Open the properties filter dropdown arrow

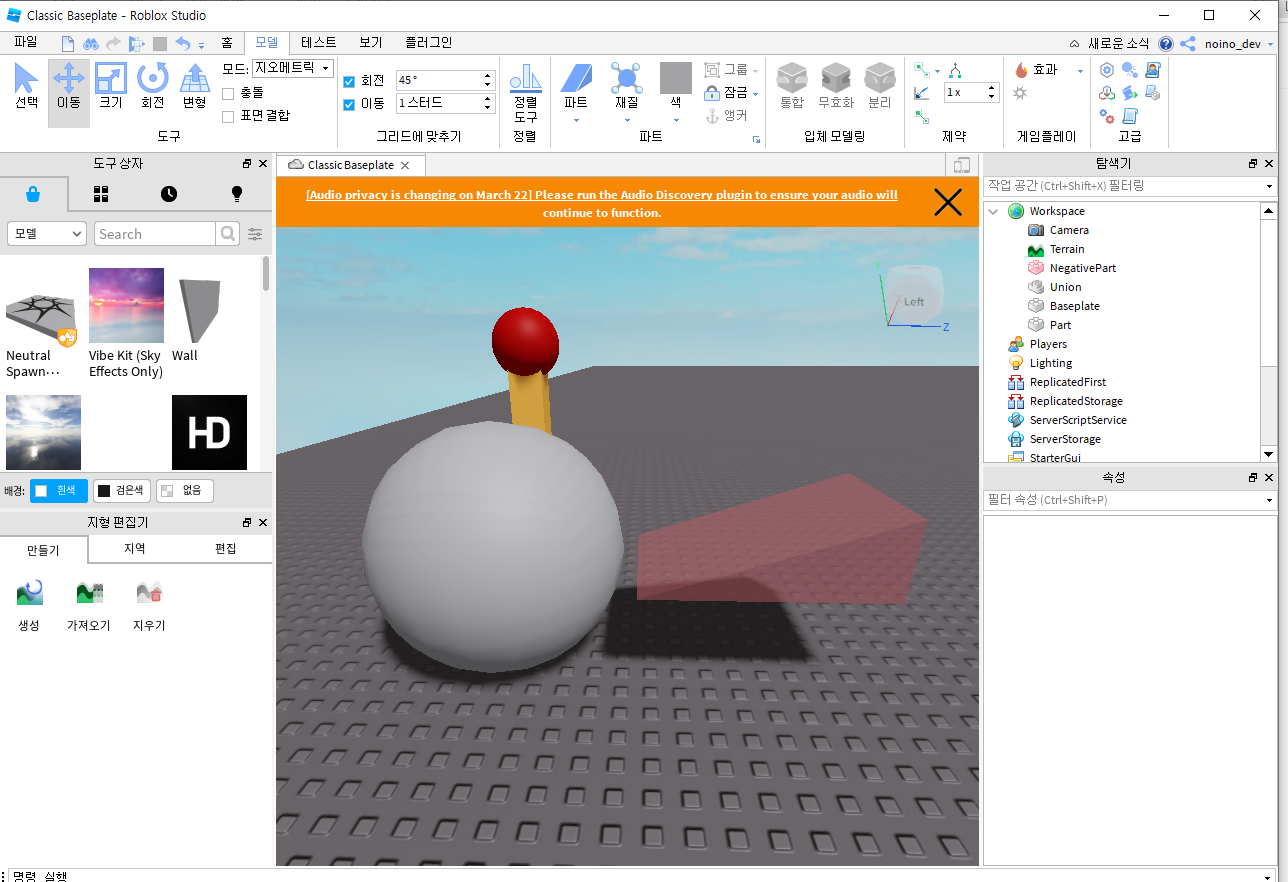[x=1269, y=500]
